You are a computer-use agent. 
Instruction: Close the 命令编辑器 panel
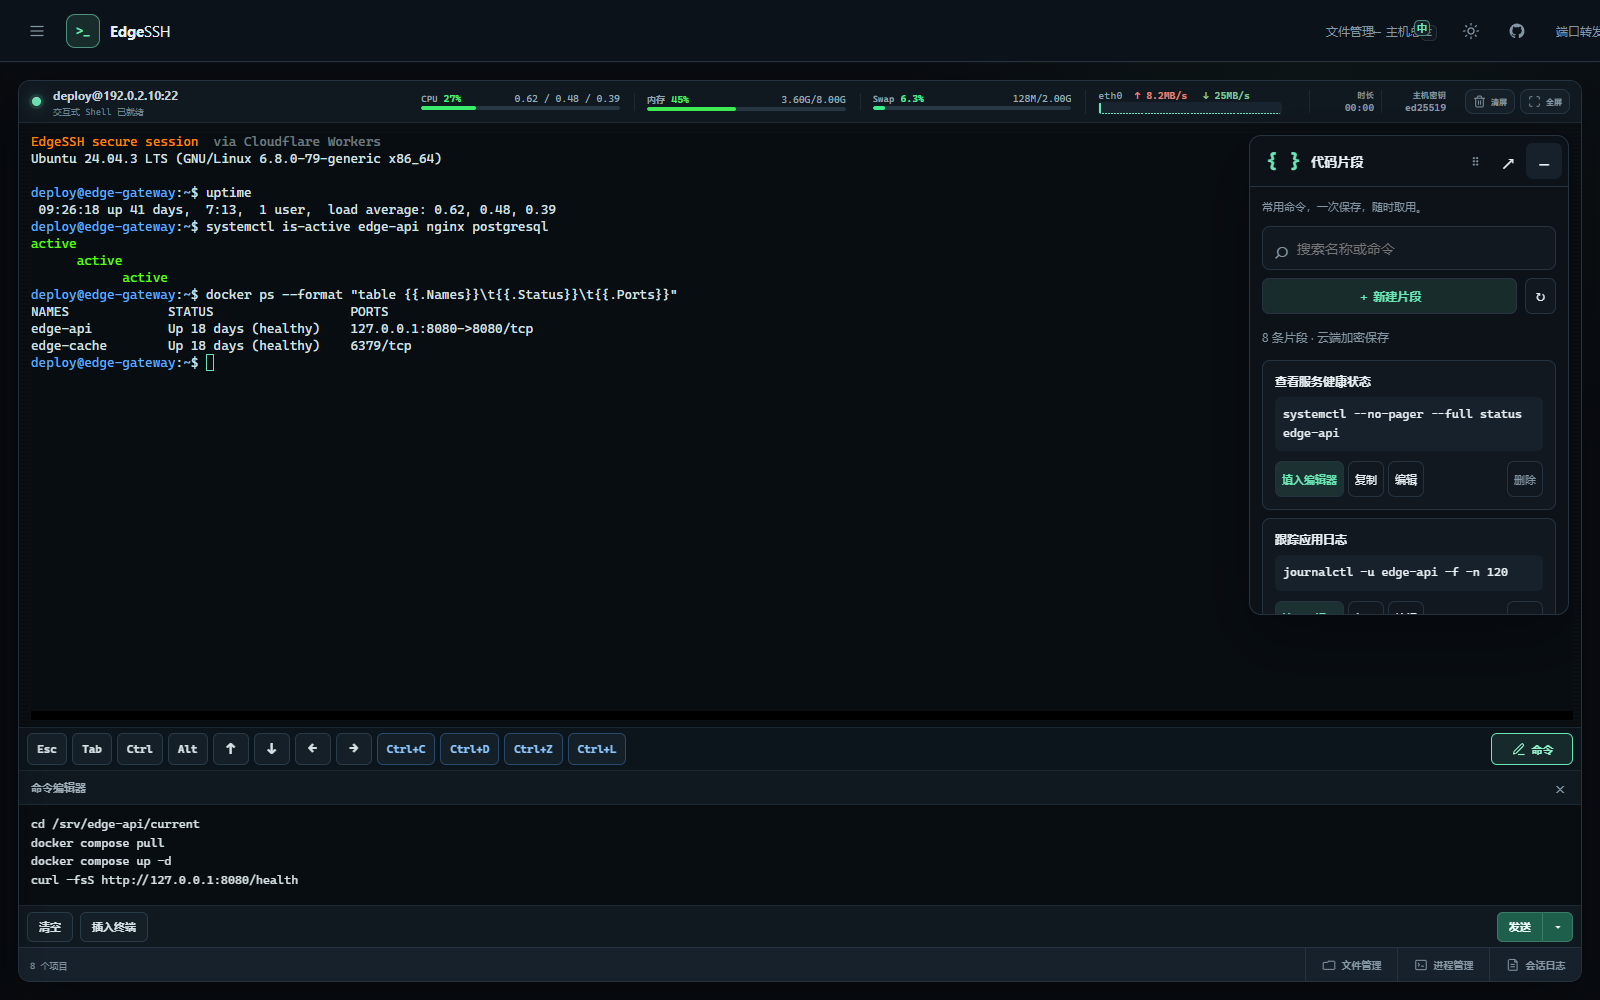coord(1560,789)
